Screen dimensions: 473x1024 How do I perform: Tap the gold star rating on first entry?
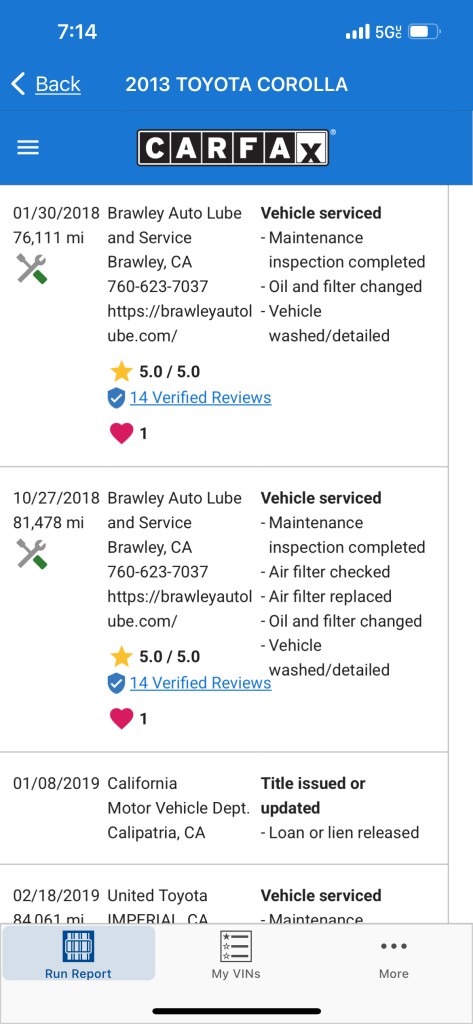coord(122,372)
